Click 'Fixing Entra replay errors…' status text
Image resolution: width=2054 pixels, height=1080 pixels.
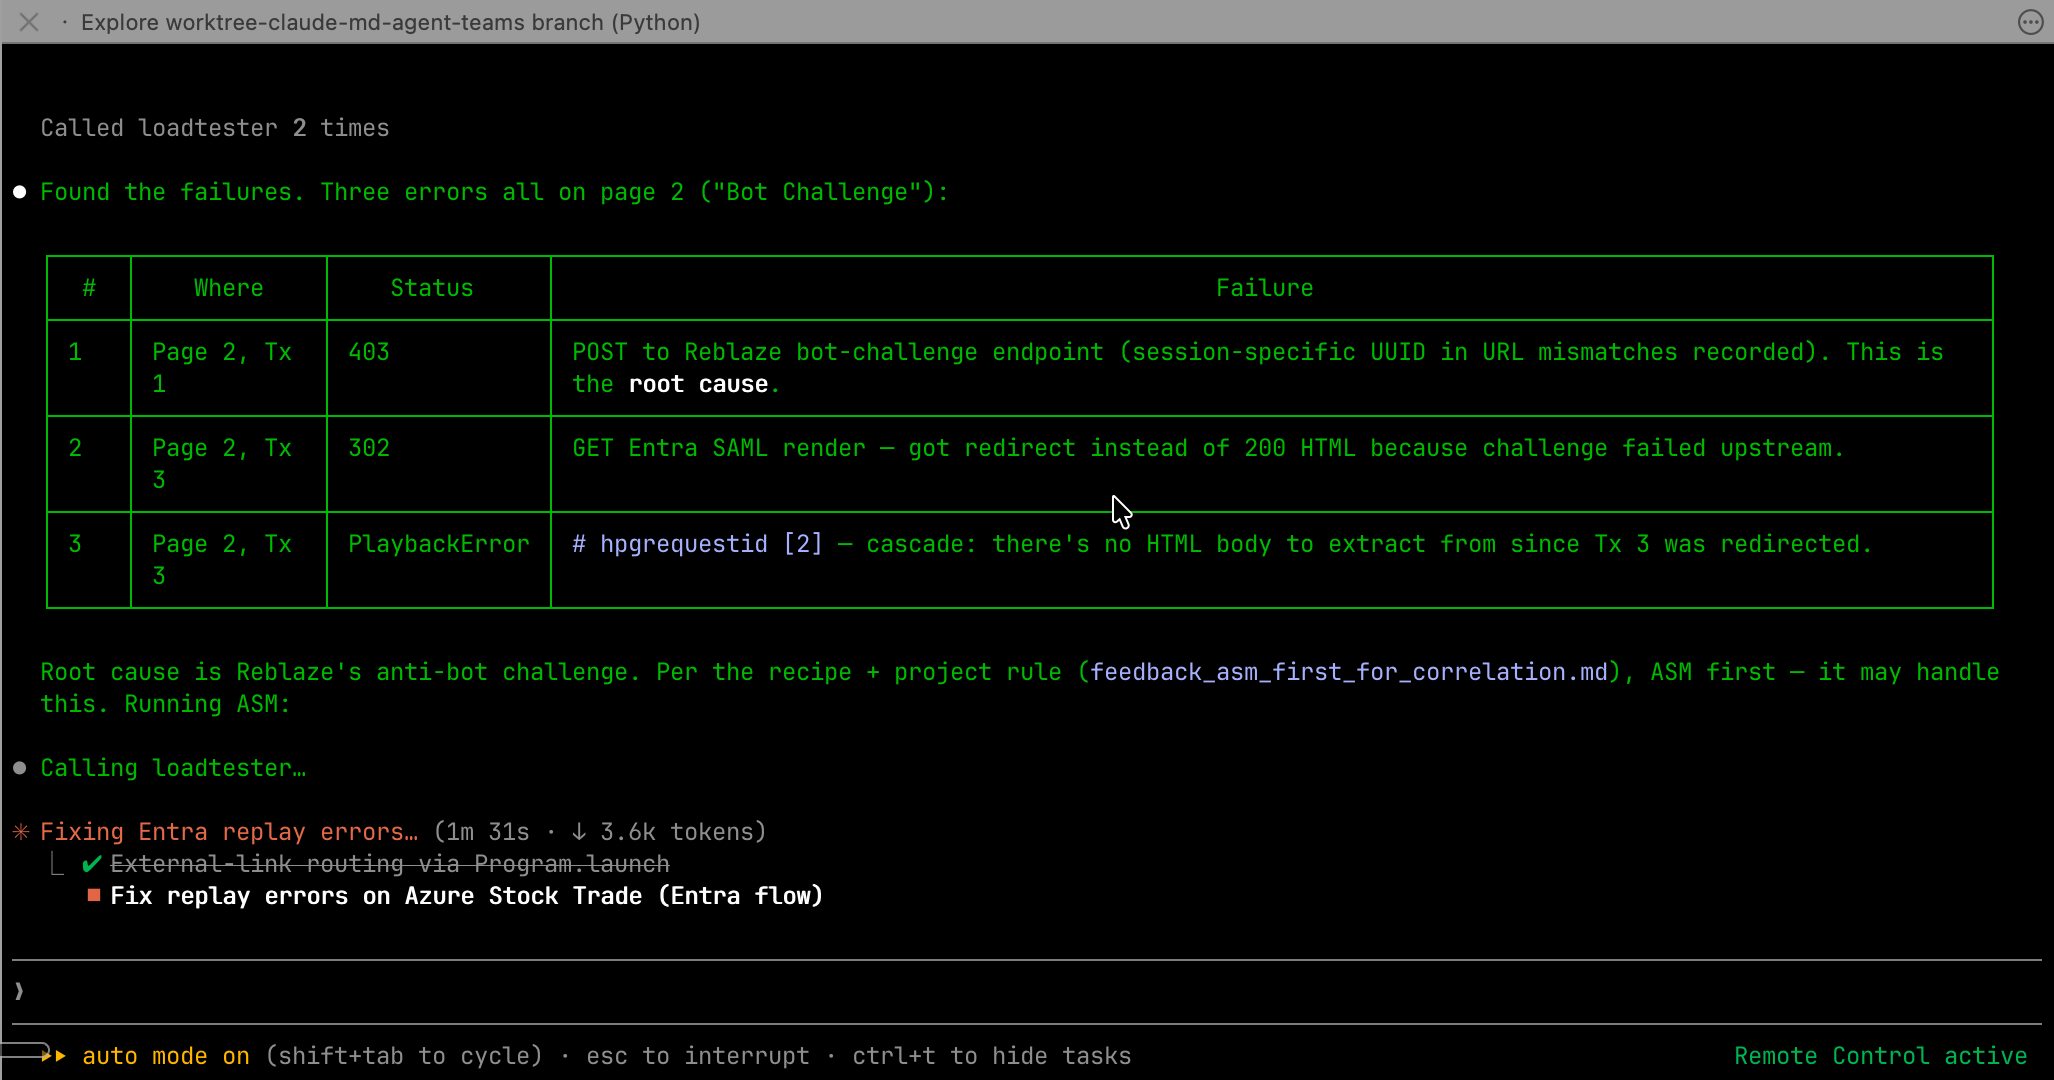coord(229,832)
